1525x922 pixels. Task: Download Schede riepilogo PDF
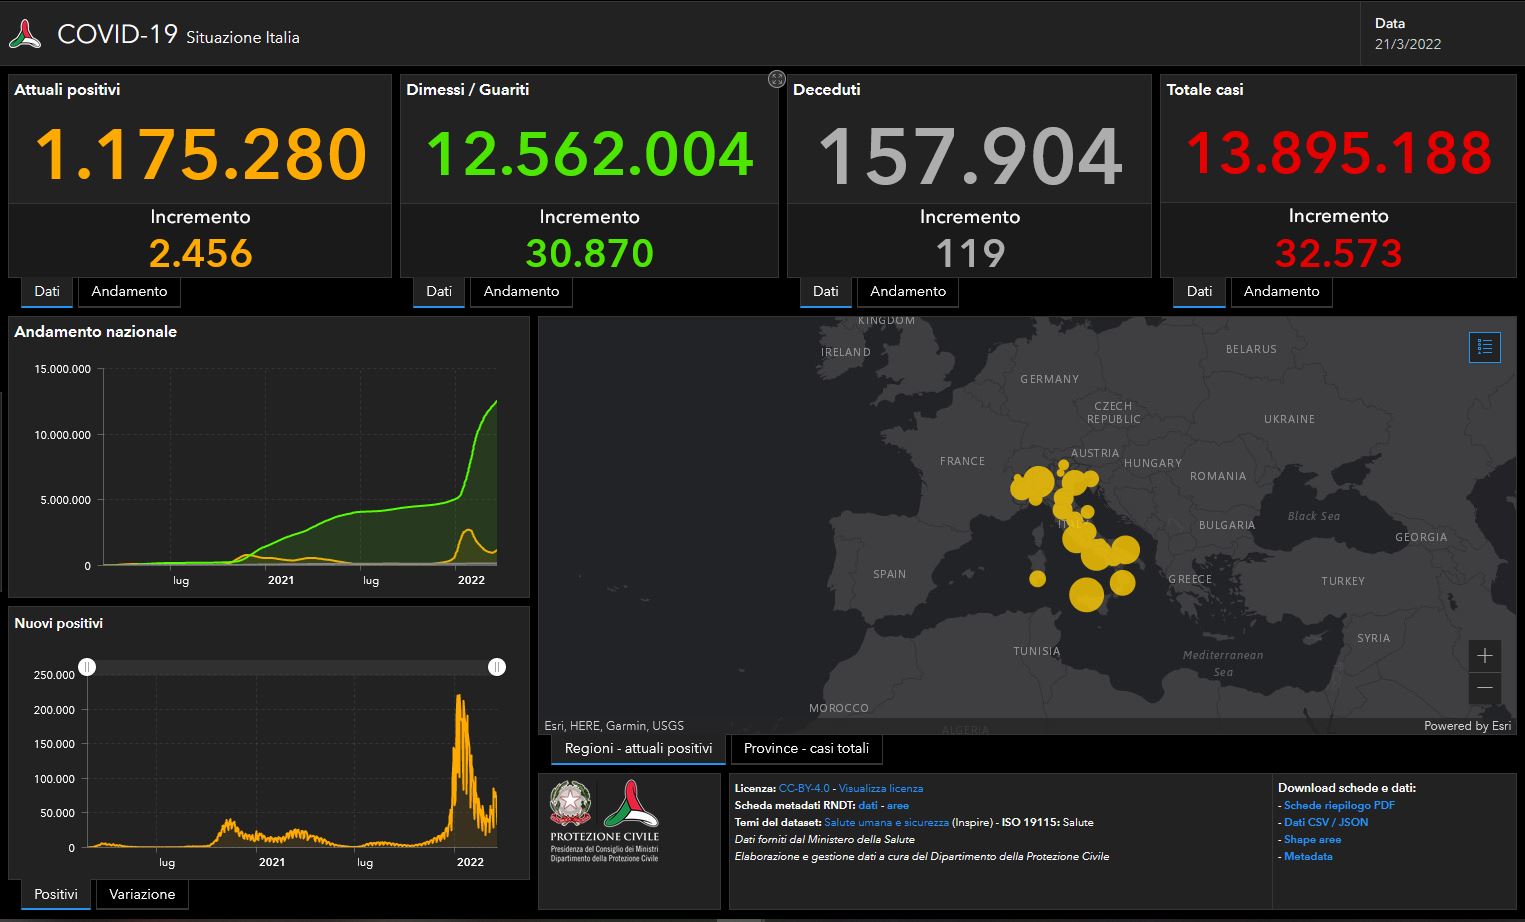point(1338,805)
